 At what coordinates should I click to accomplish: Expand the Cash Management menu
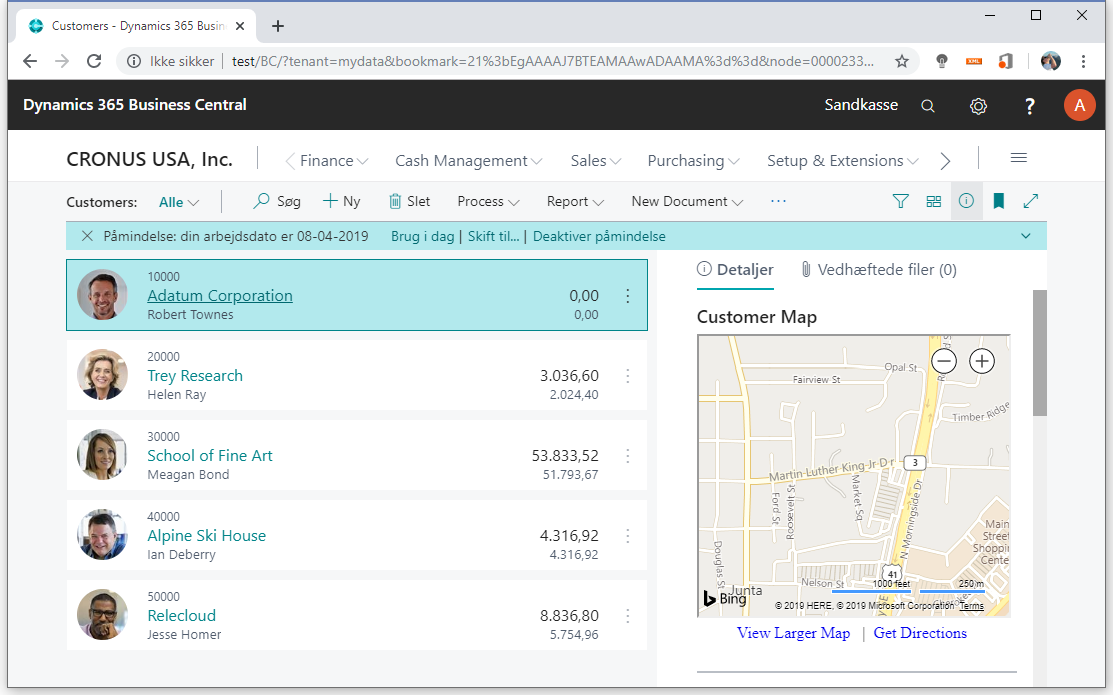pos(468,161)
